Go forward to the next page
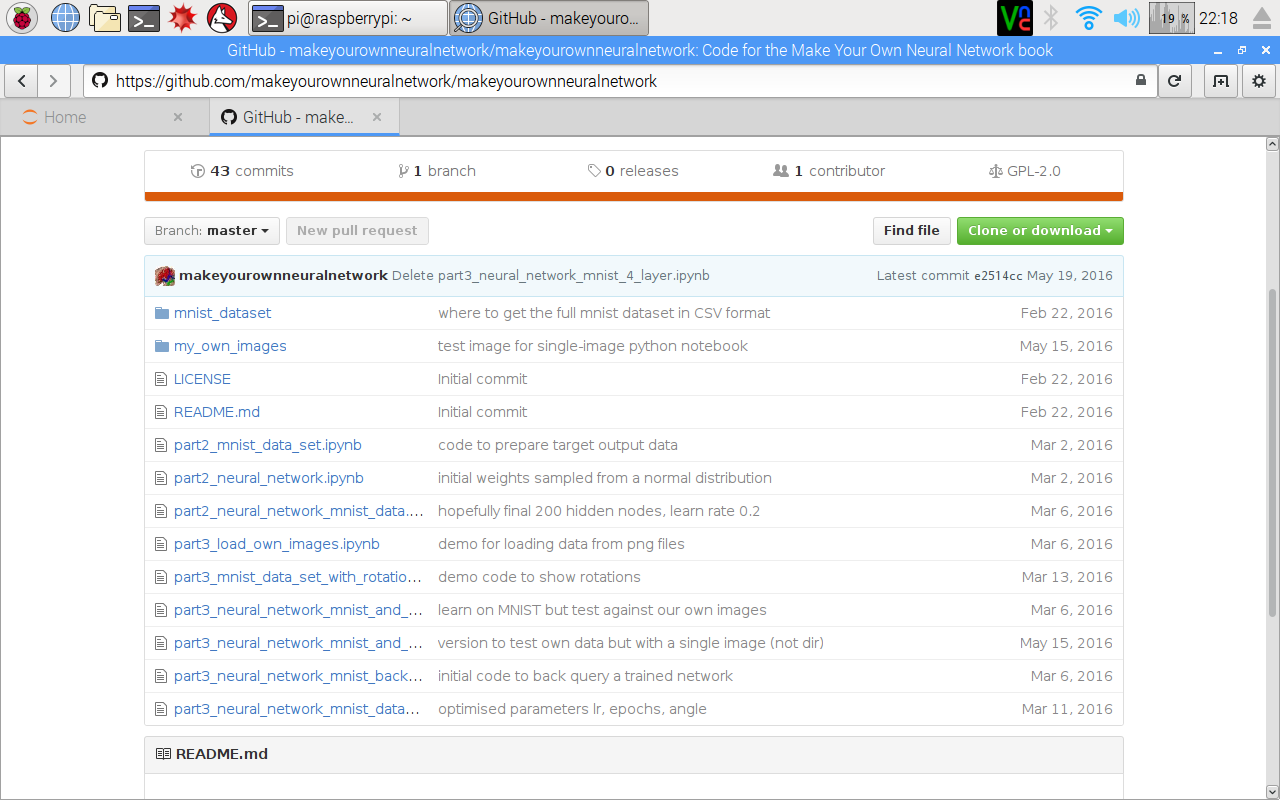Screen dimensions: 1280x800 pos(54,81)
